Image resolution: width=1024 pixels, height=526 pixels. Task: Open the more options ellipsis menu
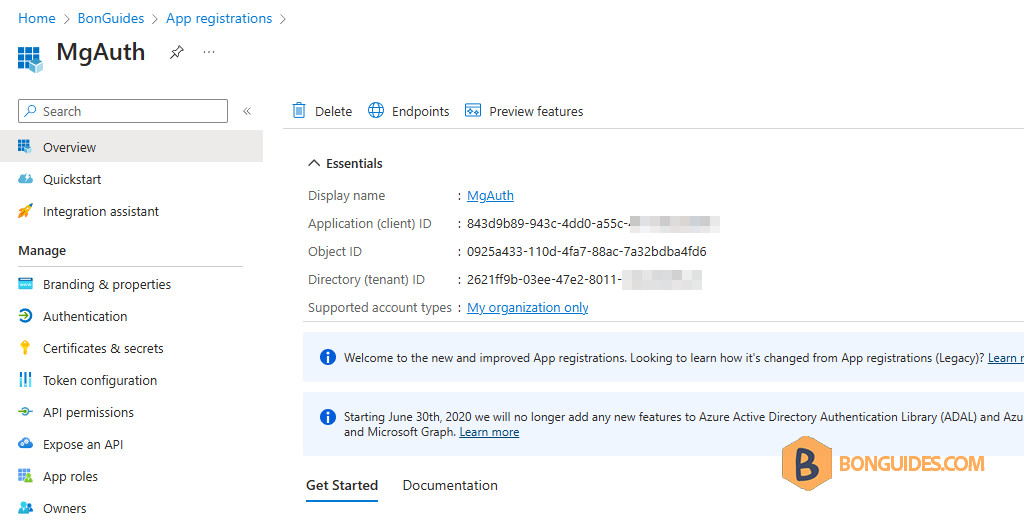pyautogui.click(x=209, y=52)
